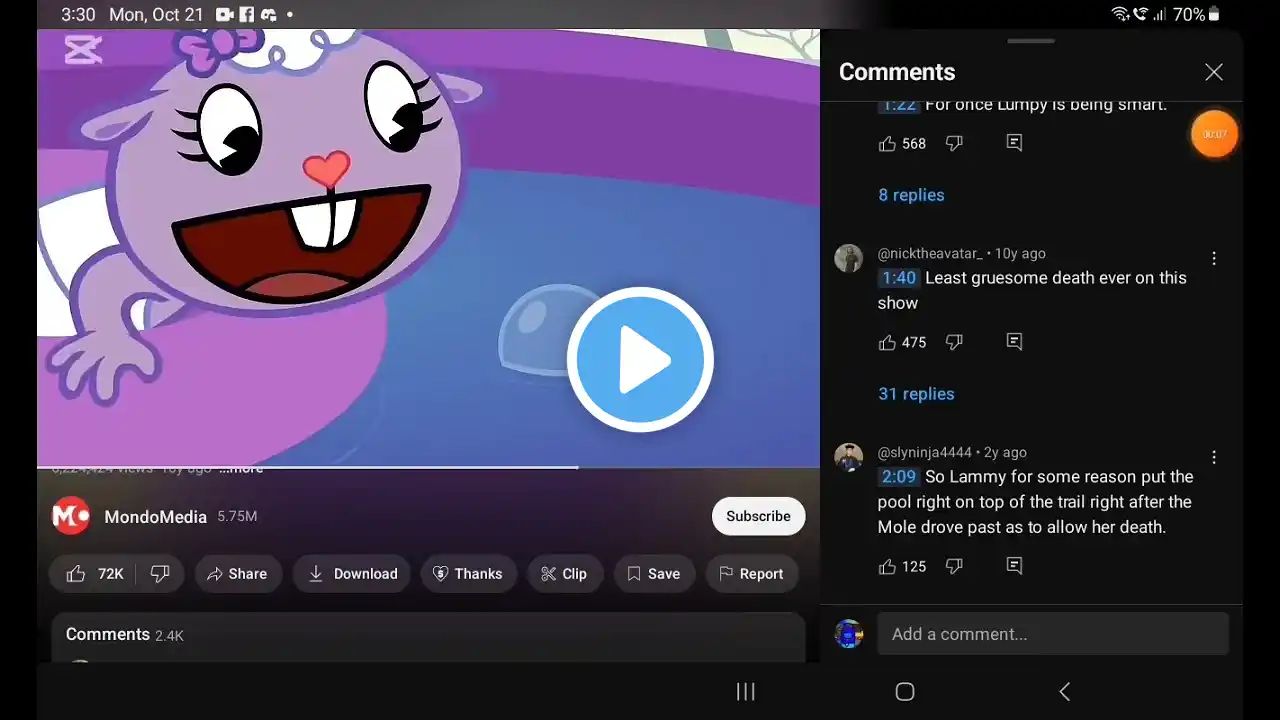This screenshot has width=1280, height=720.
Task: Reply to the comment with 475 likes
Action: coord(1014,342)
